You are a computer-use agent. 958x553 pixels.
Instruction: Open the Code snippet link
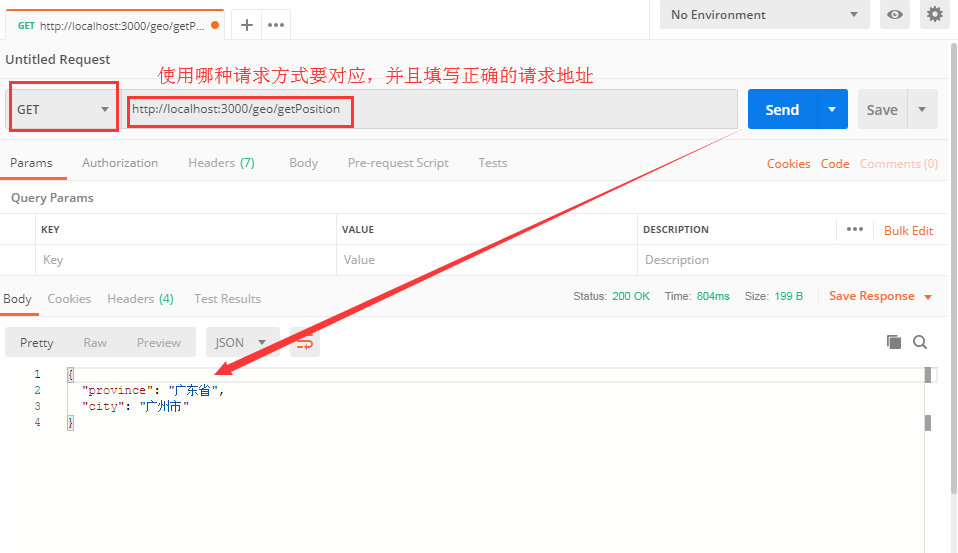[835, 164]
